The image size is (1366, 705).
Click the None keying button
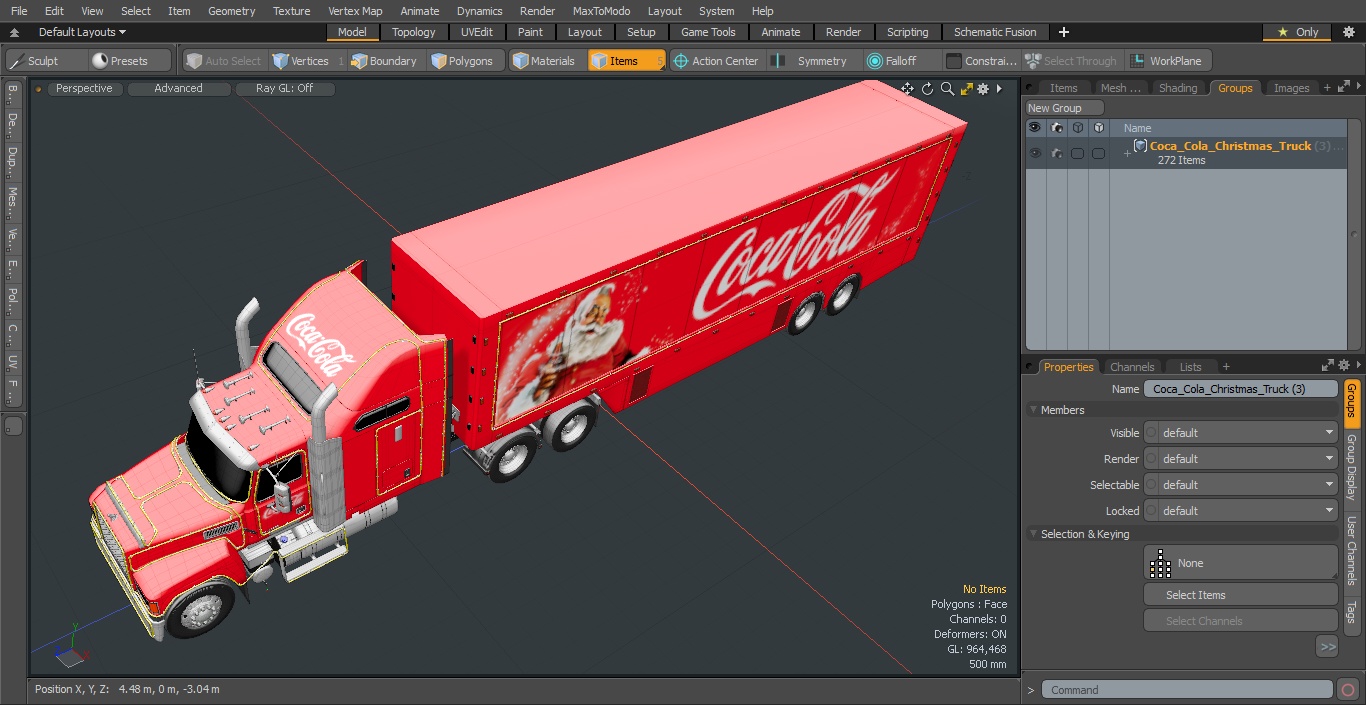pos(1240,563)
